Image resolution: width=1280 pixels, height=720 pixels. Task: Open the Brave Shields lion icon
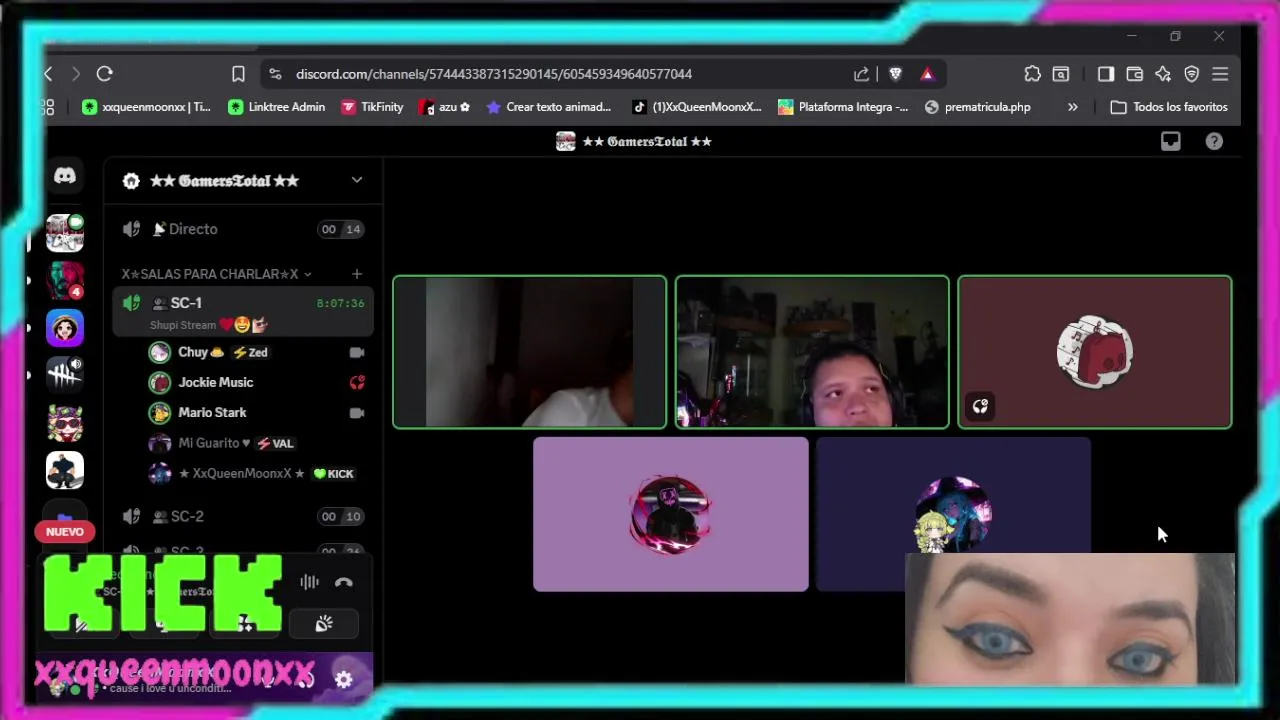click(895, 74)
